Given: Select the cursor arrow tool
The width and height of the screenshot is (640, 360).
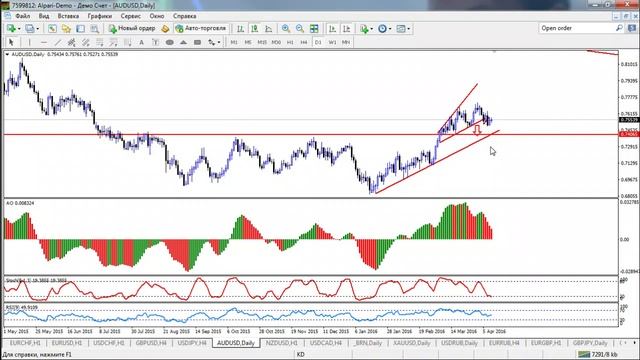Looking at the screenshot, I should pyautogui.click(x=11, y=42).
